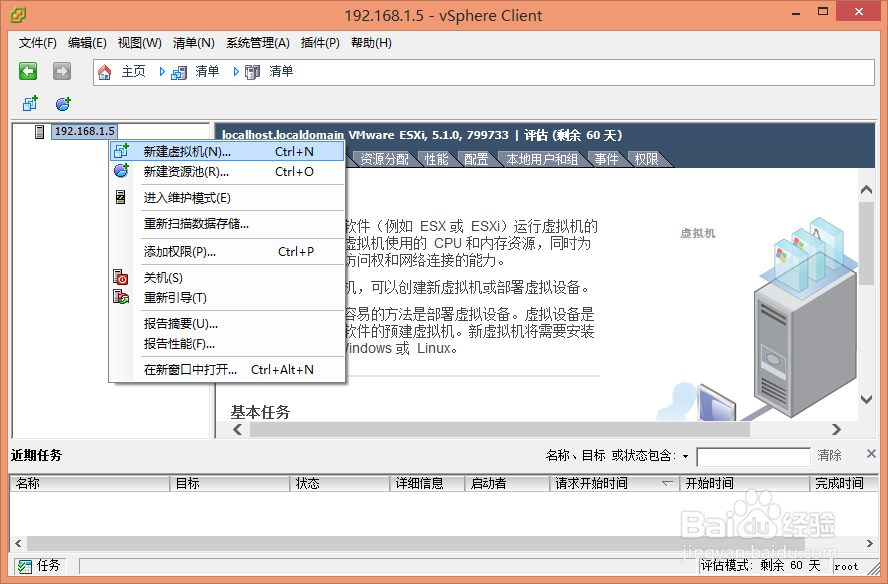This screenshot has width=888, height=584.
Task: Expand dropdown arrow before second 清单 breadcrumb
Action: pyautogui.click(x=236, y=72)
